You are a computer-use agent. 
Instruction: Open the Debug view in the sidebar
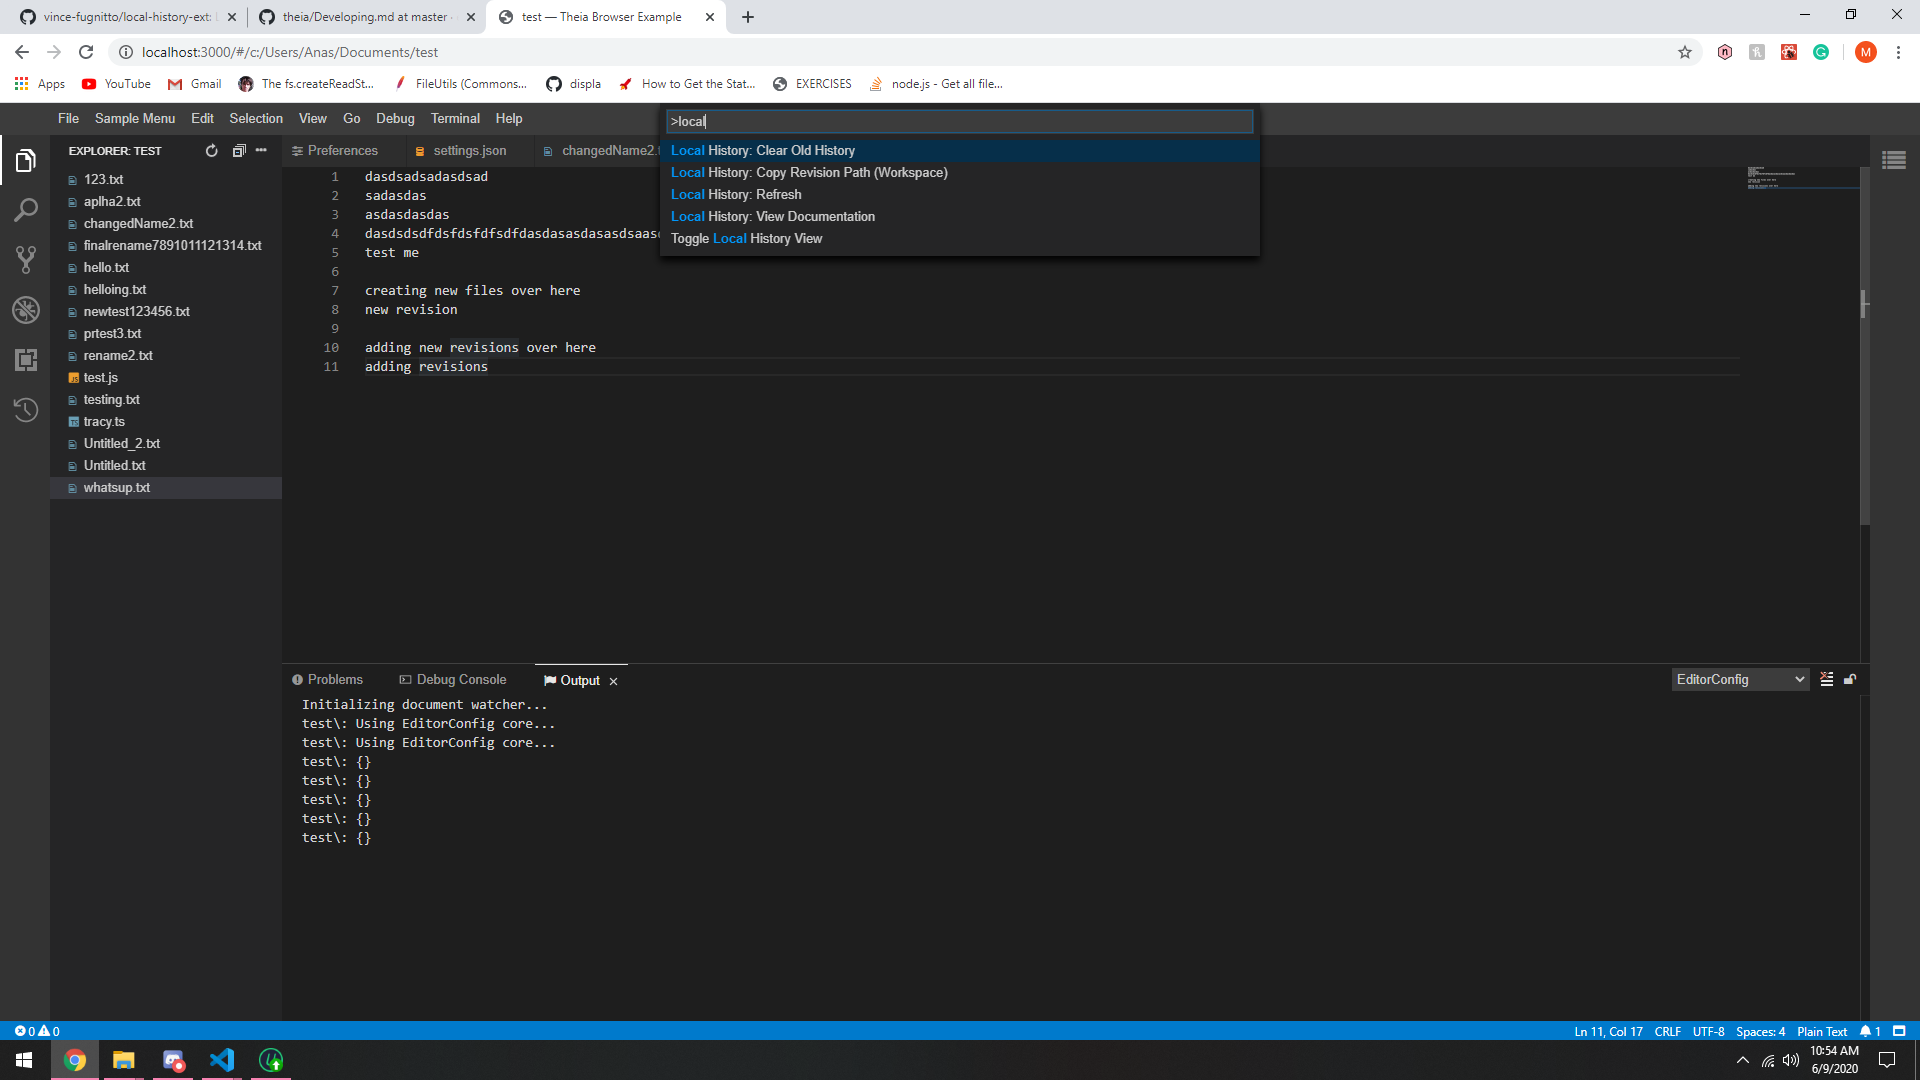click(27, 310)
